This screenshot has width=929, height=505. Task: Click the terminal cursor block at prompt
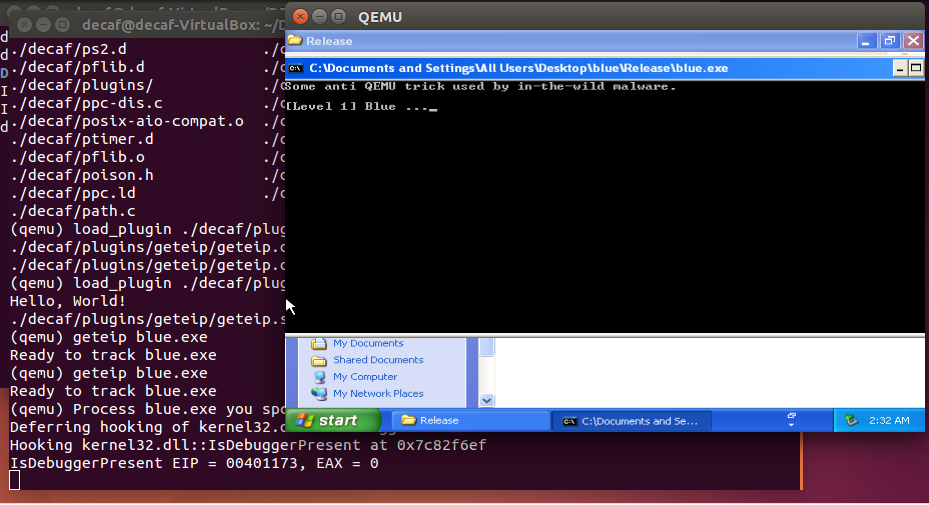[15, 480]
